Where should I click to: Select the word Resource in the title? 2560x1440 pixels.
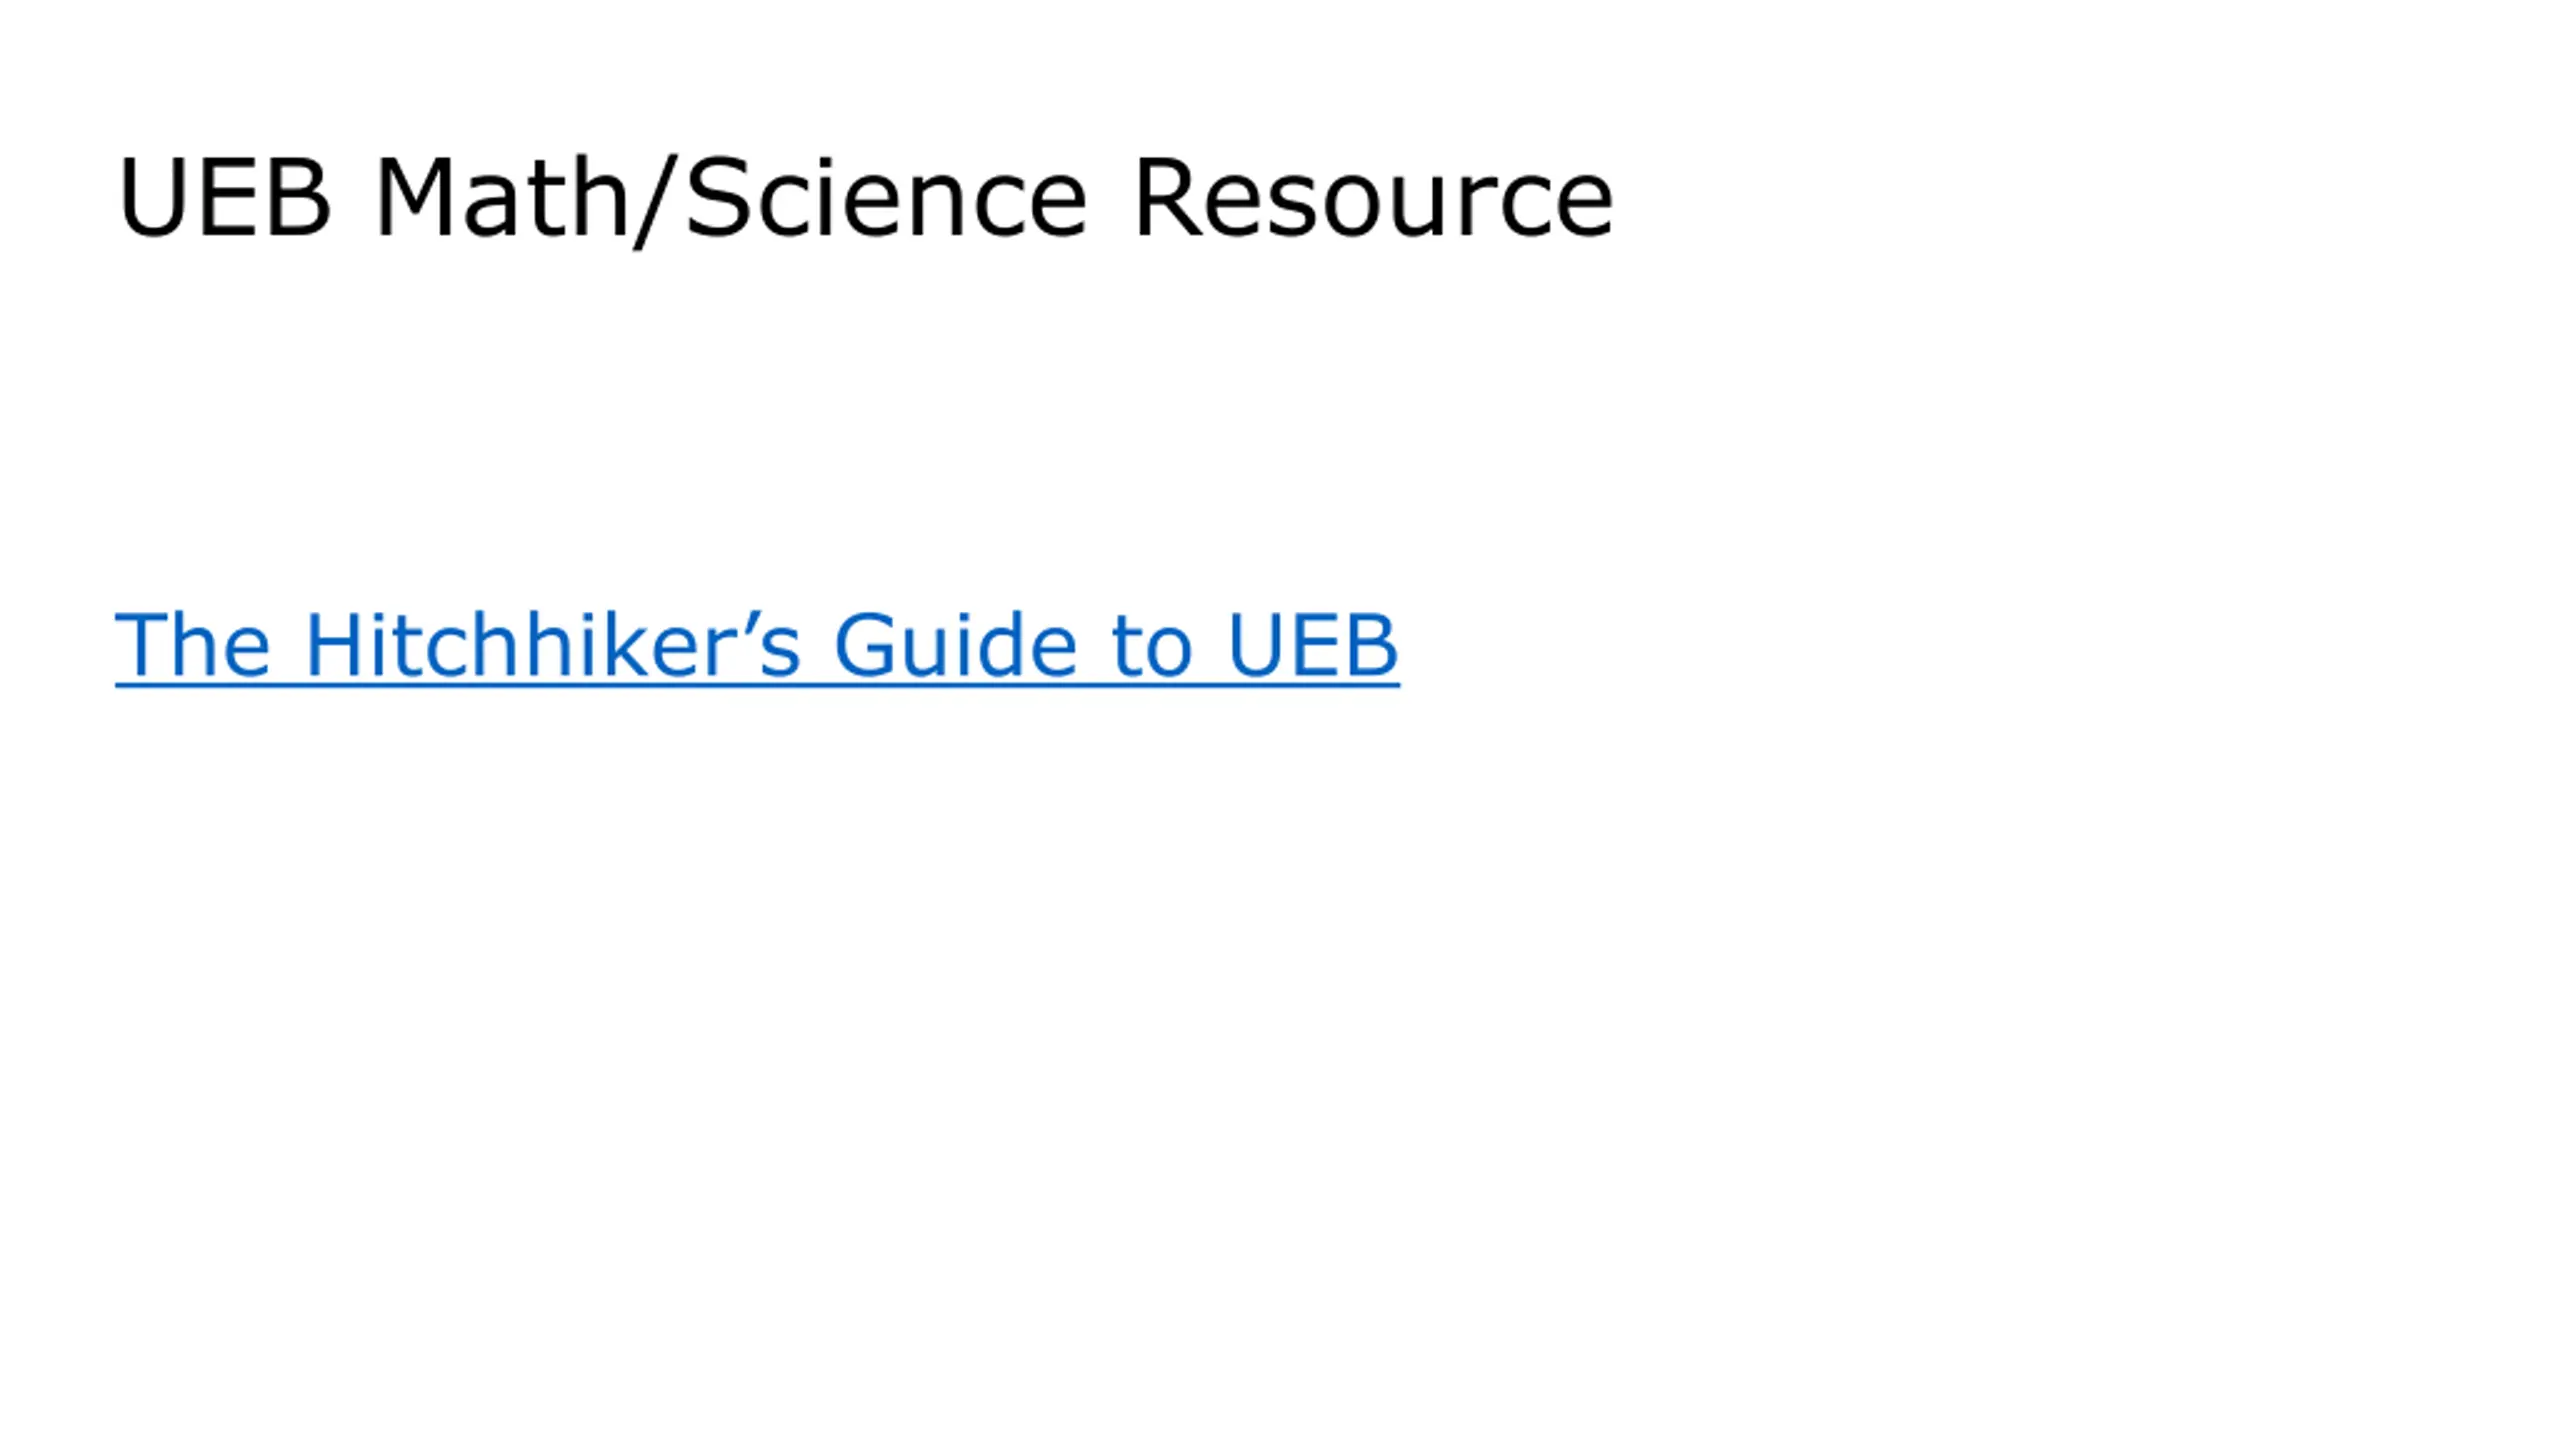[1374, 199]
